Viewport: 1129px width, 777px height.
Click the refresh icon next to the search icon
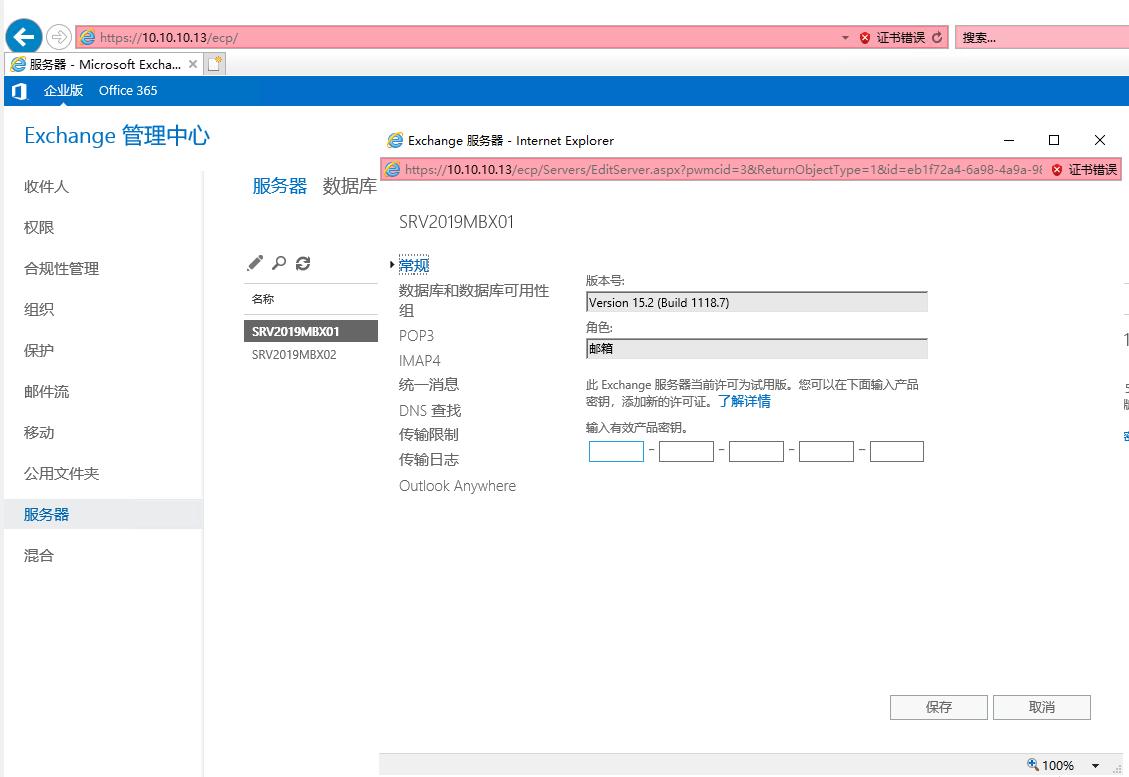coord(304,263)
